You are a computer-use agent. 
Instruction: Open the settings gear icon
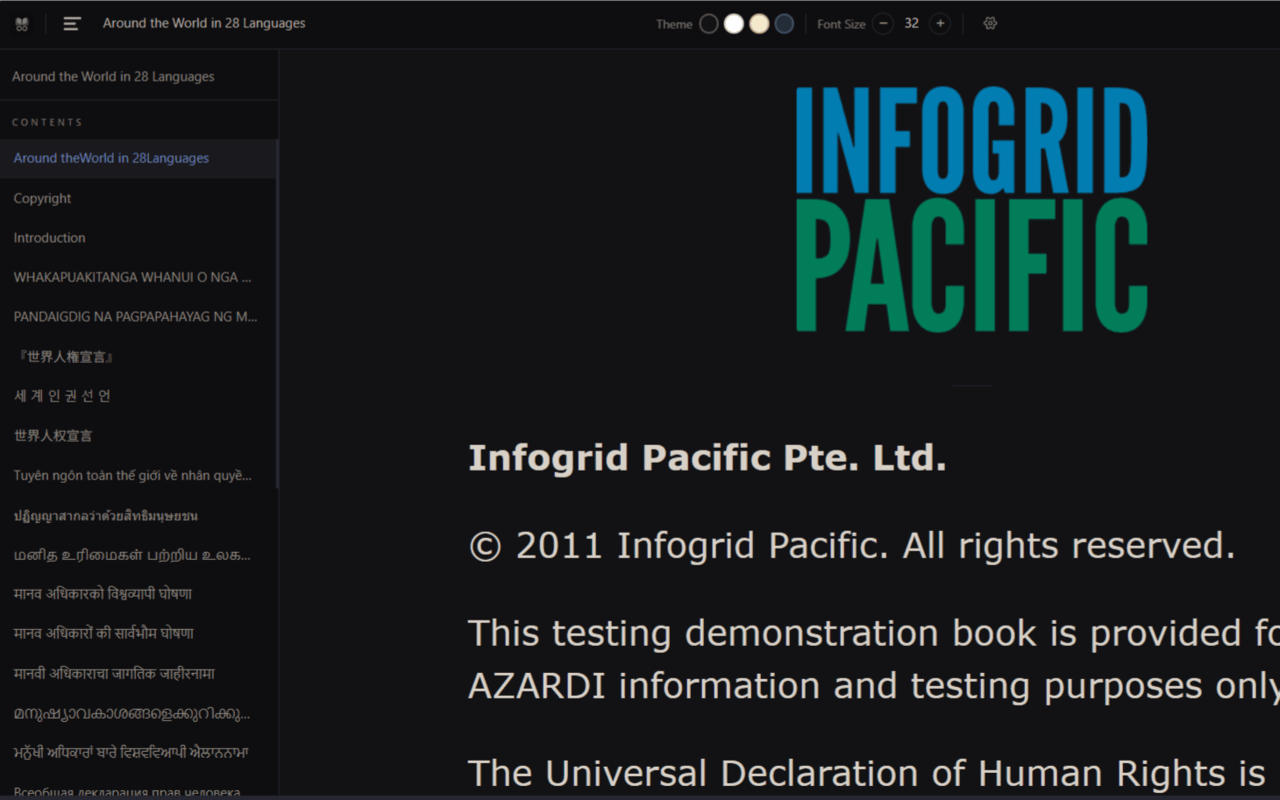coord(989,23)
